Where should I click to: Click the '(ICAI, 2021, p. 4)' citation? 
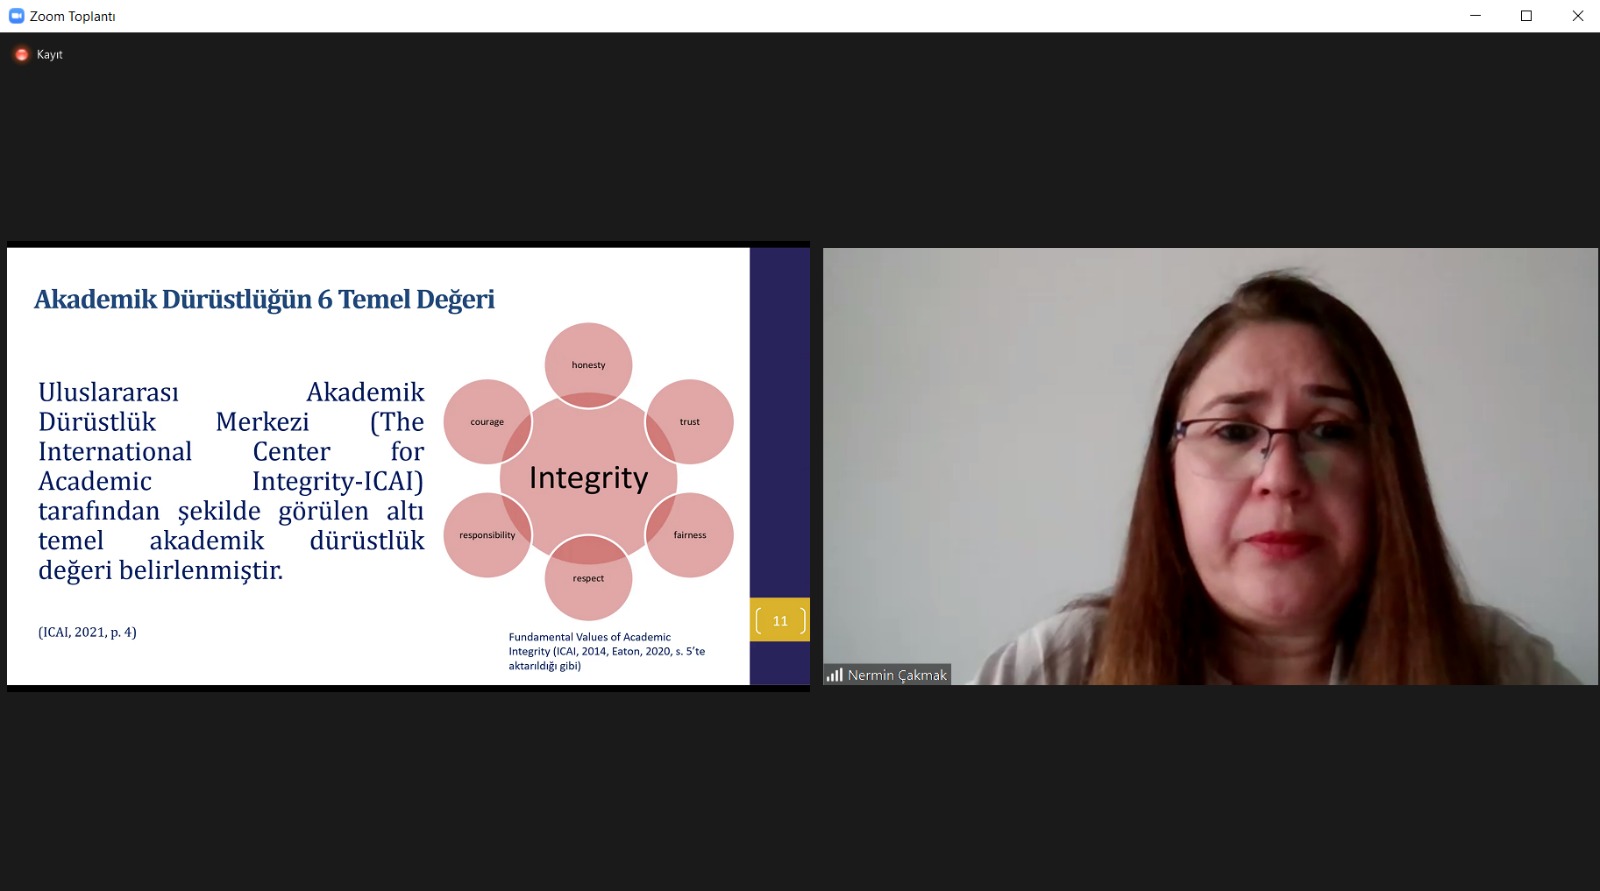[x=88, y=632]
